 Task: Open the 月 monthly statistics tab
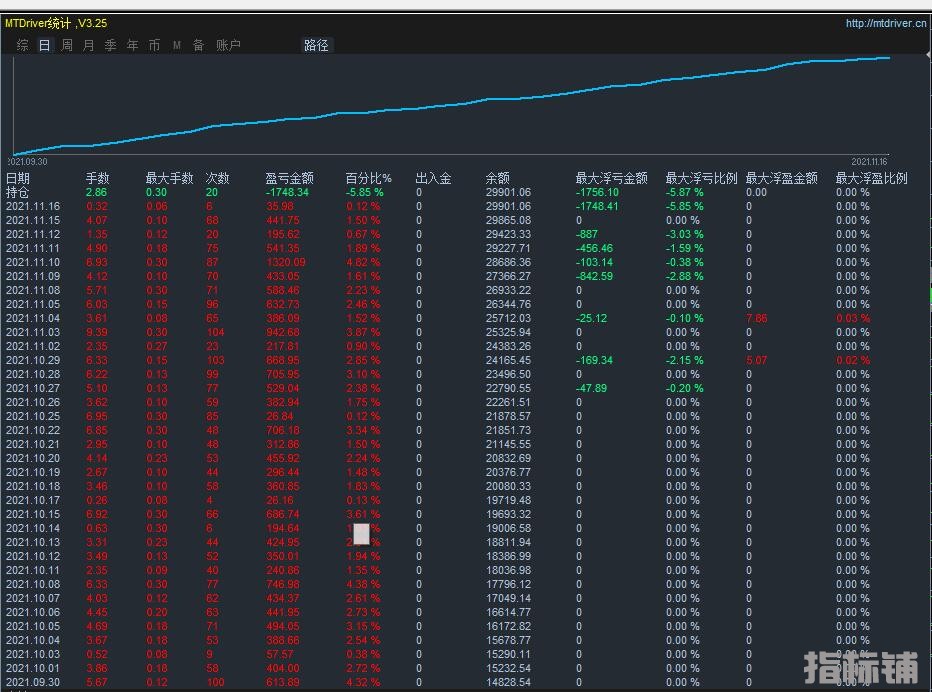pyautogui.click(x=89, y=45)
